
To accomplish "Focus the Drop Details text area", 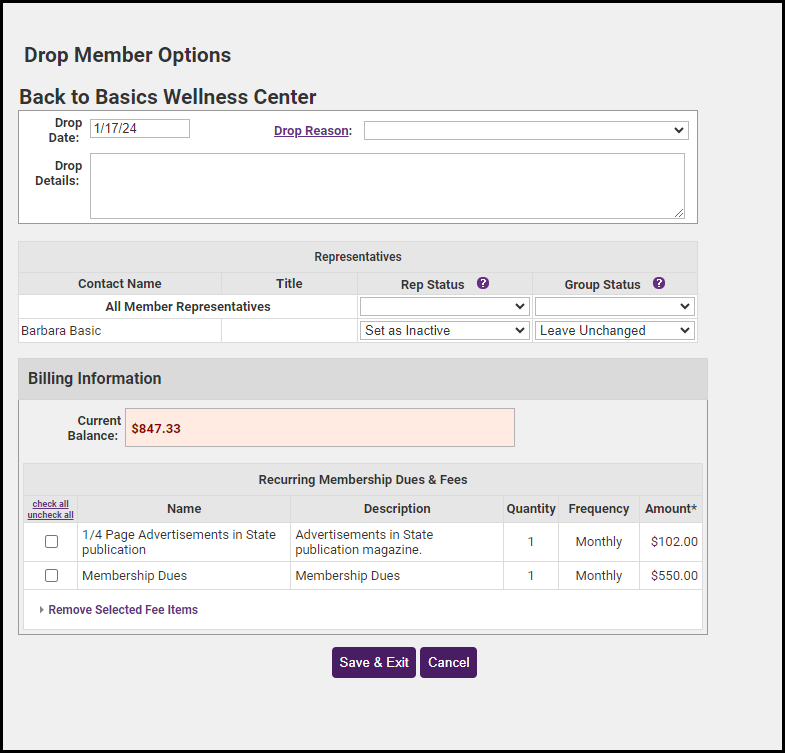I will [386, 185].
